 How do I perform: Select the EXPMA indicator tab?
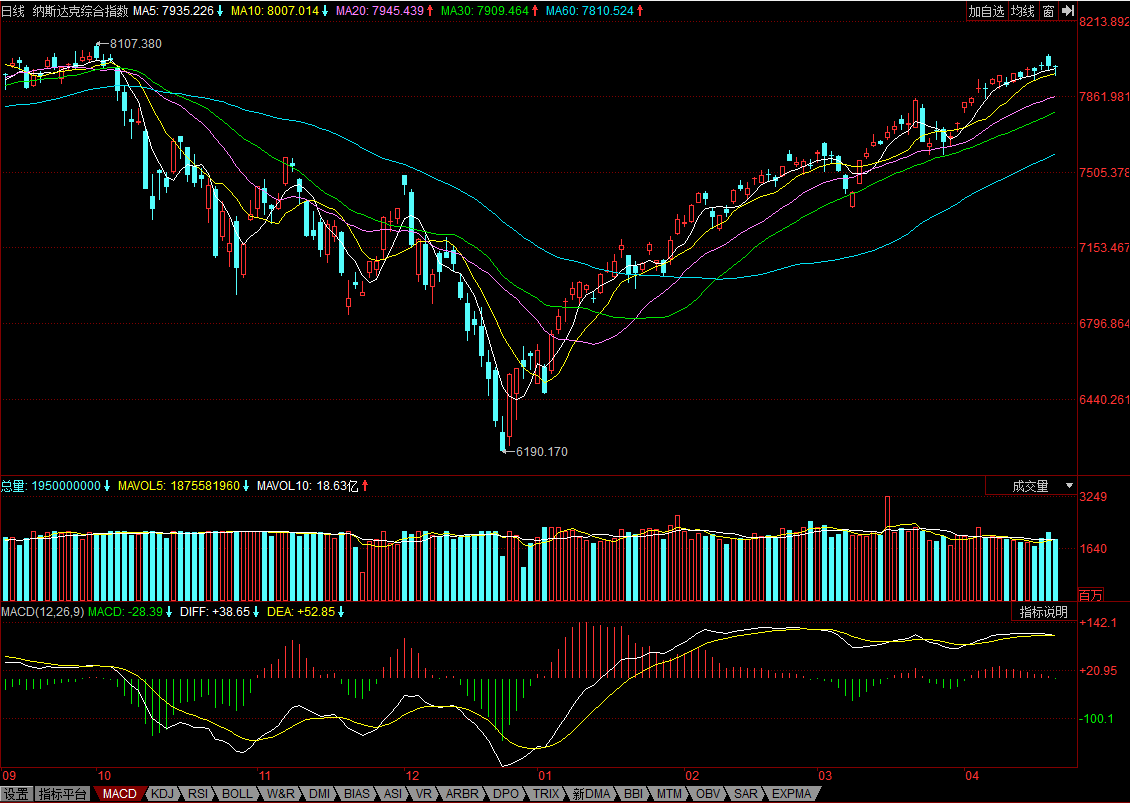coord(791,794)
